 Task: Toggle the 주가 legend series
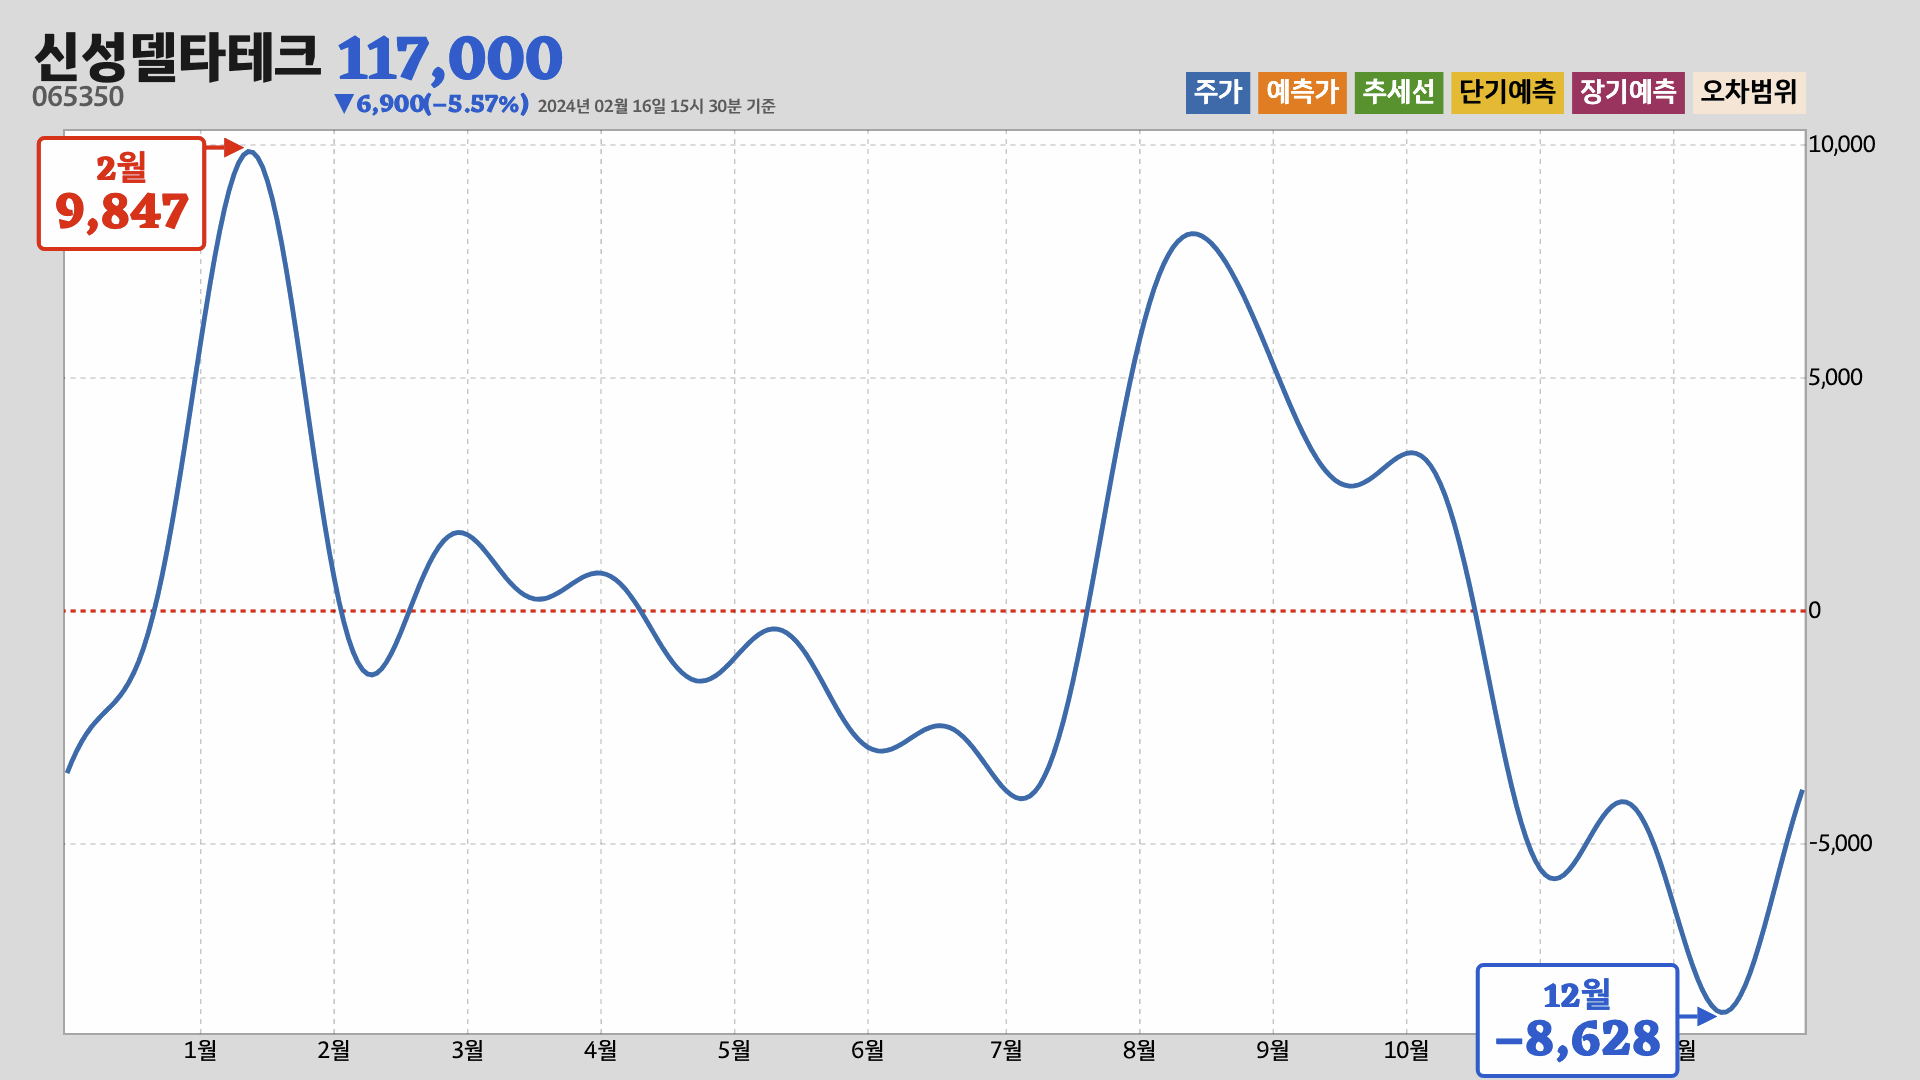click(x=1217, y=92)
